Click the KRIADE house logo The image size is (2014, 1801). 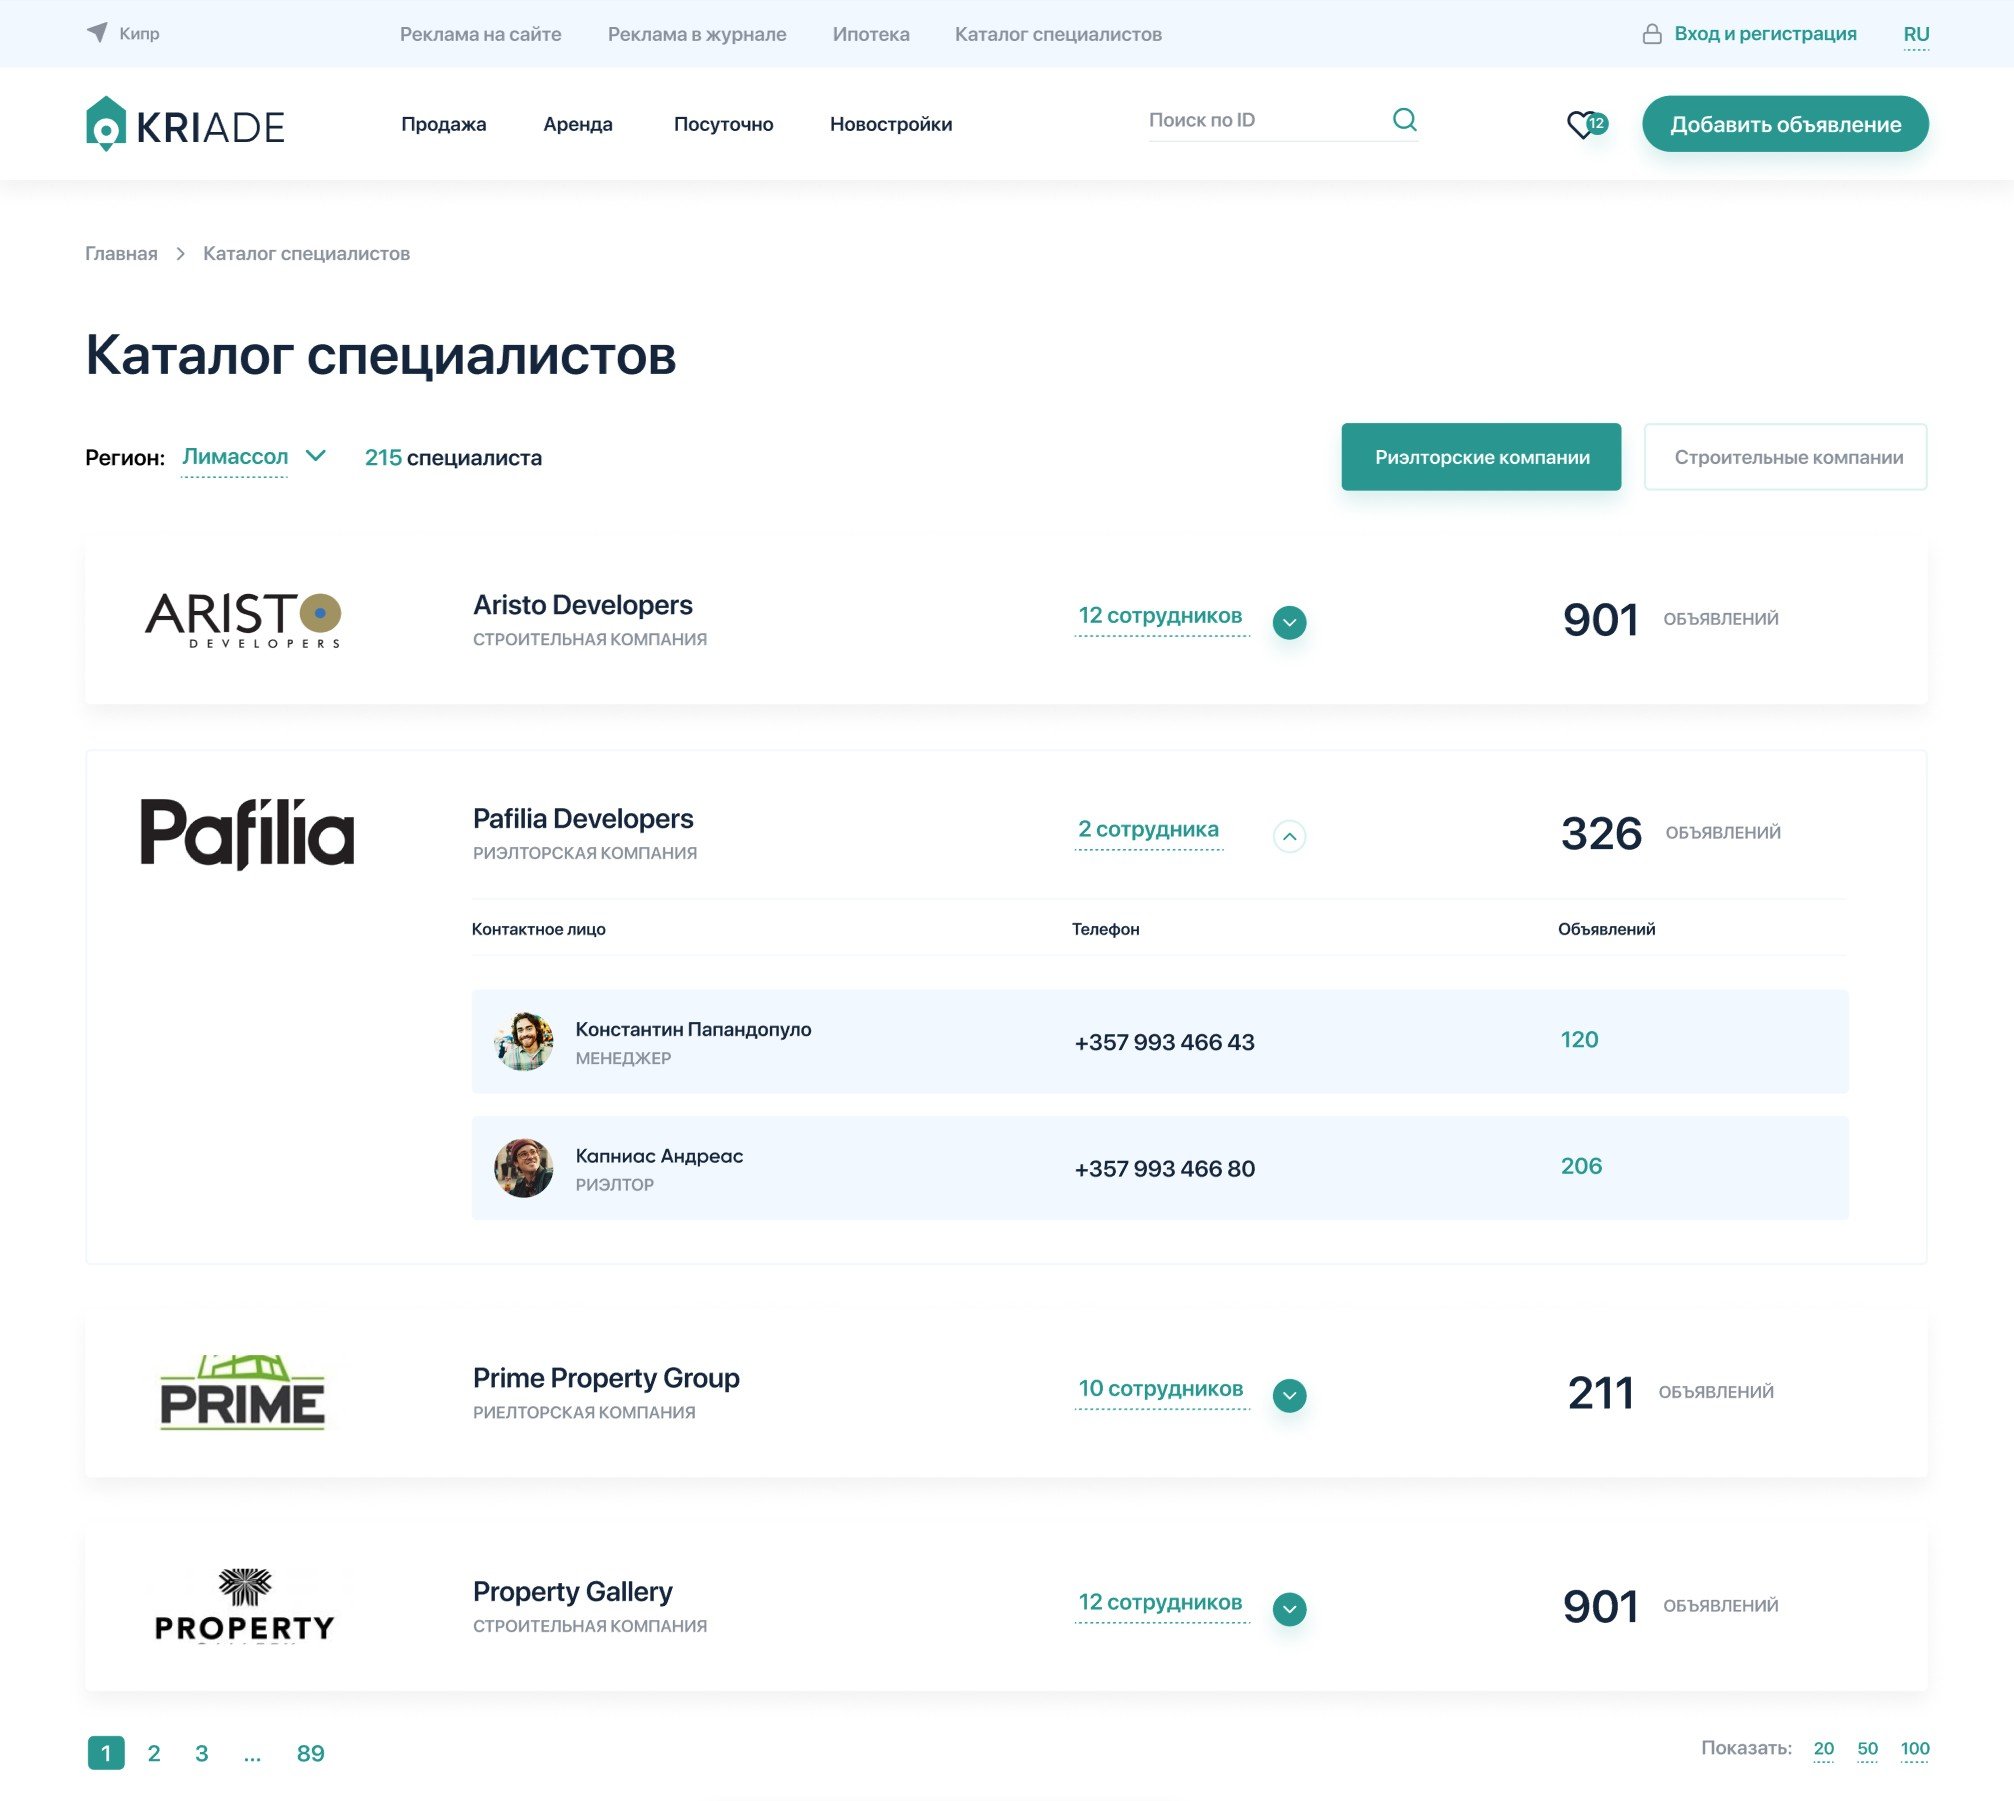tap(106, 124)
